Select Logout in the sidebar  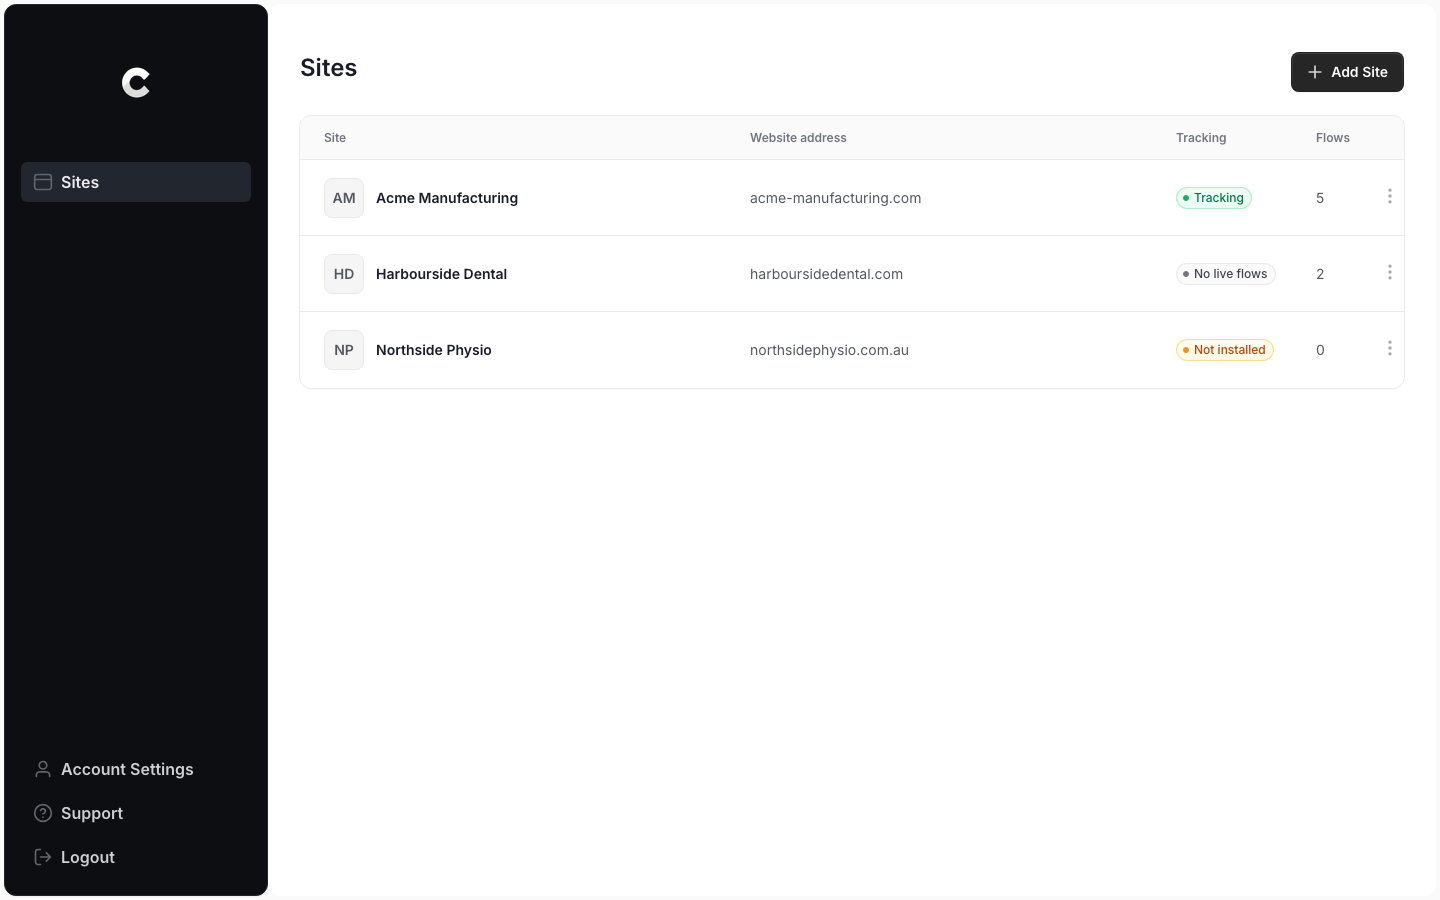[x=136, y=857]
